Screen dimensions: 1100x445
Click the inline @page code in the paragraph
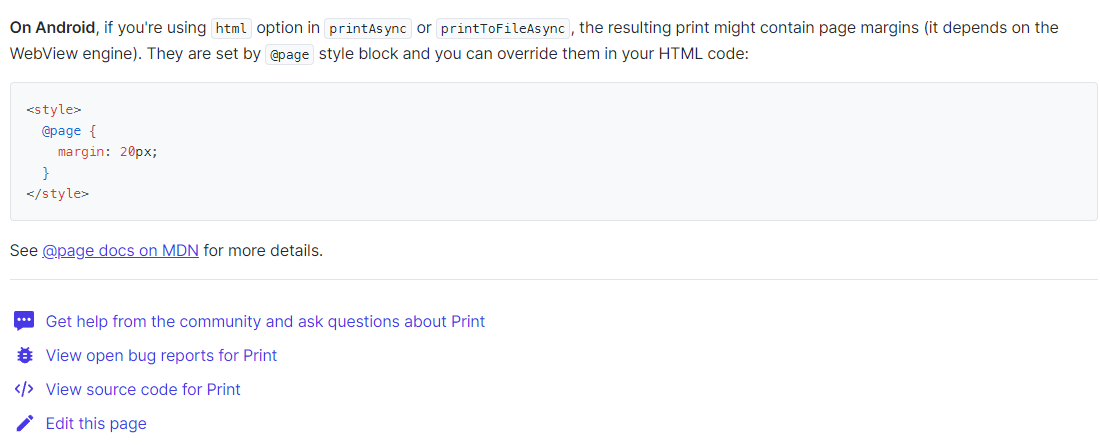click(289, 55)
